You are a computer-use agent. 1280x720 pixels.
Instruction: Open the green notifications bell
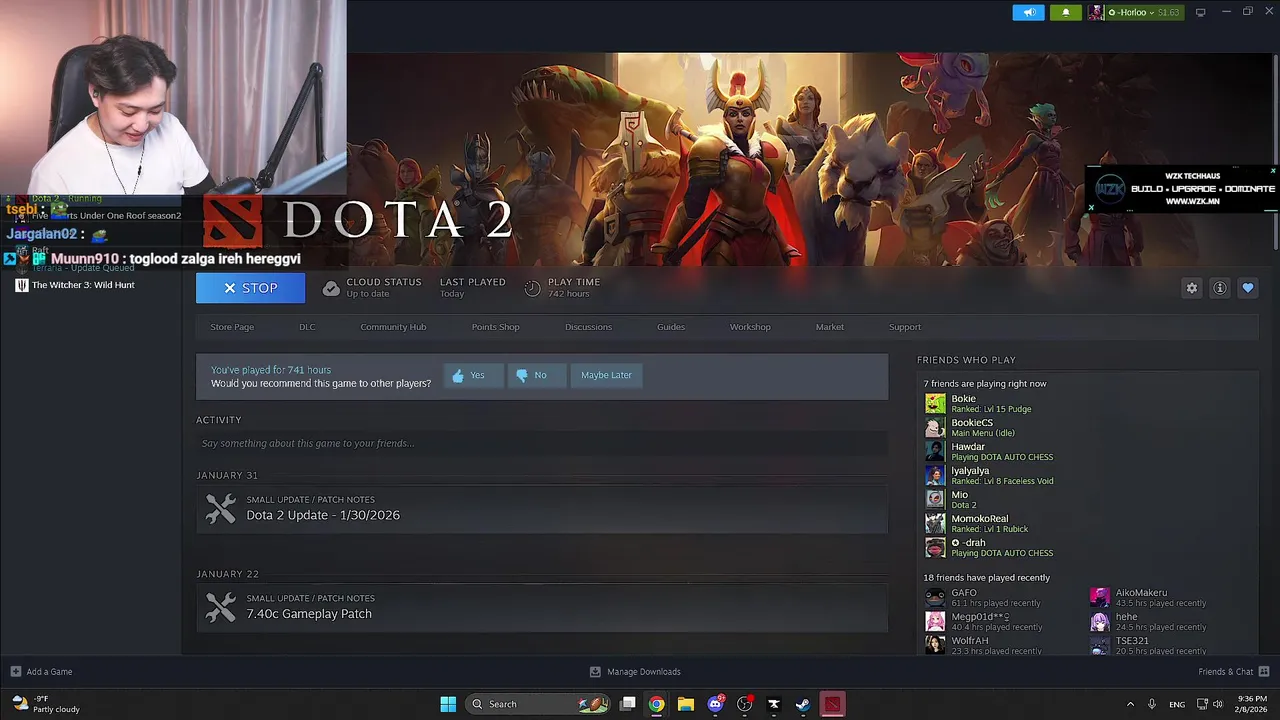coord(1065,12)
